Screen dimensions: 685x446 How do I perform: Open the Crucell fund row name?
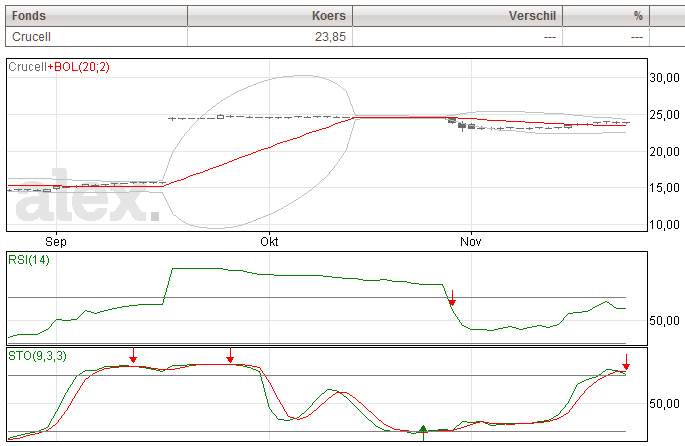[x=31, y=37]
